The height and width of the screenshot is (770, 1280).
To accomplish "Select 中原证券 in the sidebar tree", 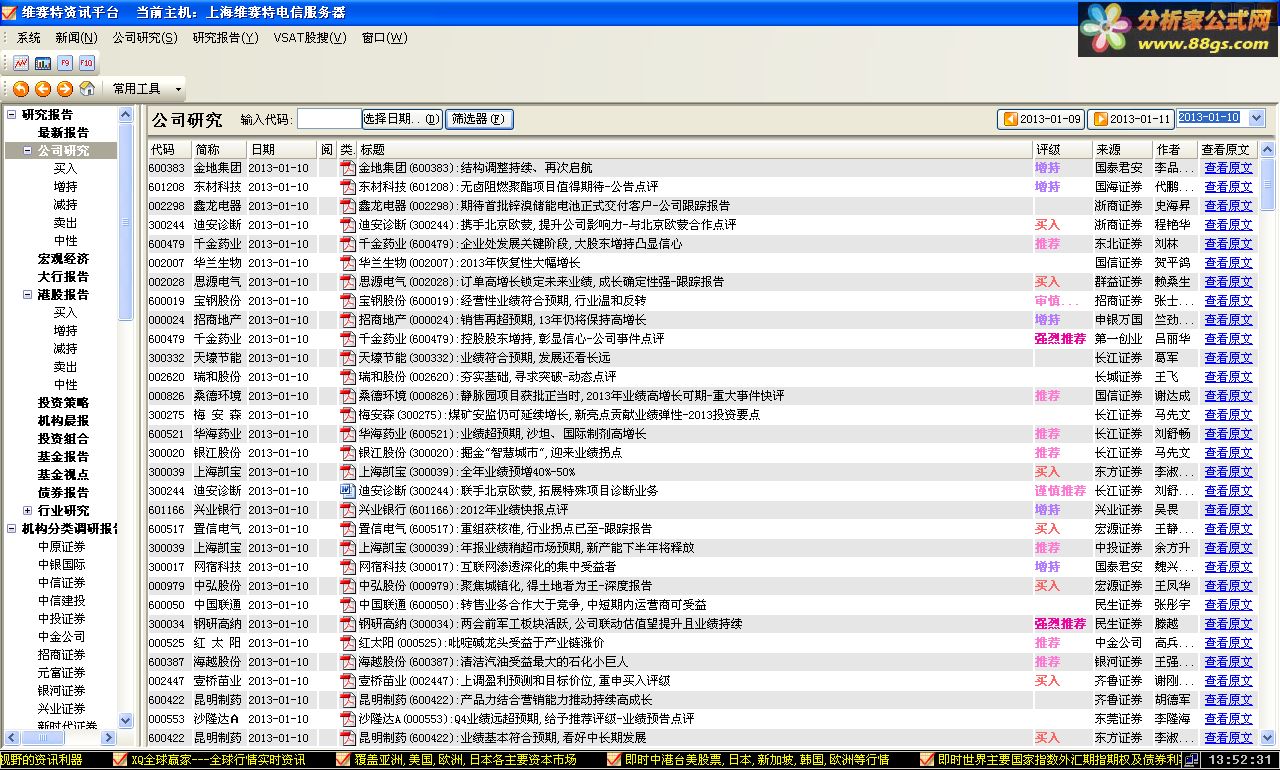I will click(x=62, y=547).
